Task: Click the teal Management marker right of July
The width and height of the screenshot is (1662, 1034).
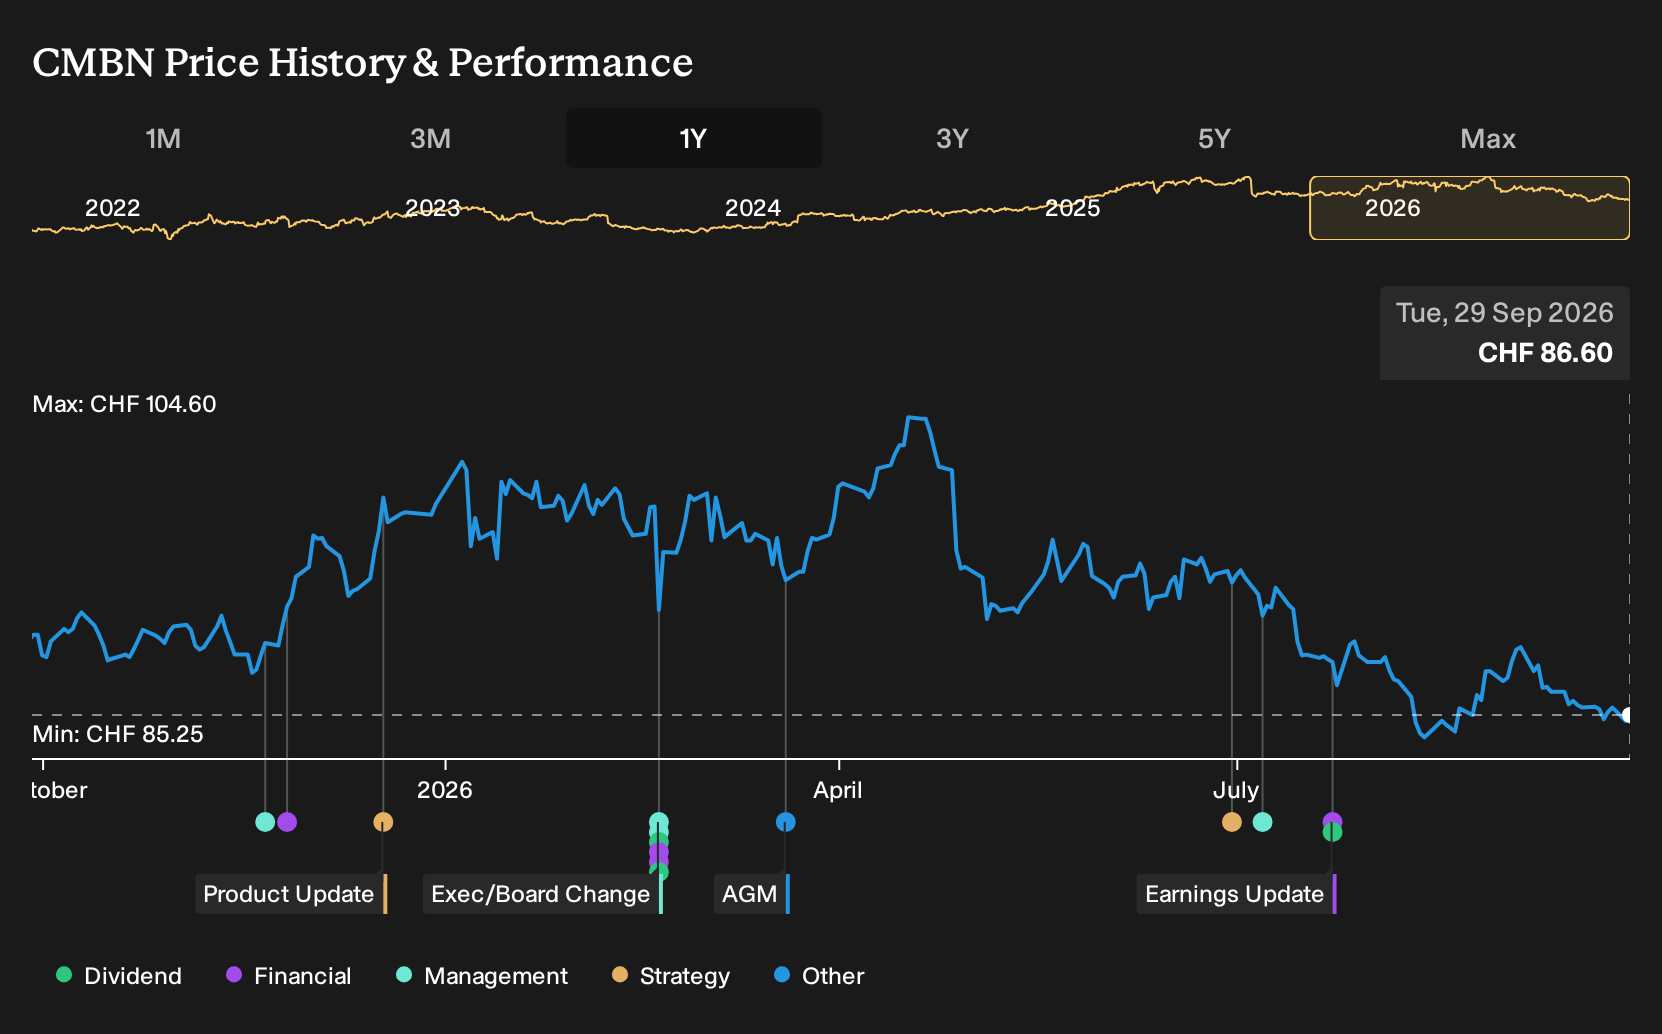Action: tap(1263, 822)
